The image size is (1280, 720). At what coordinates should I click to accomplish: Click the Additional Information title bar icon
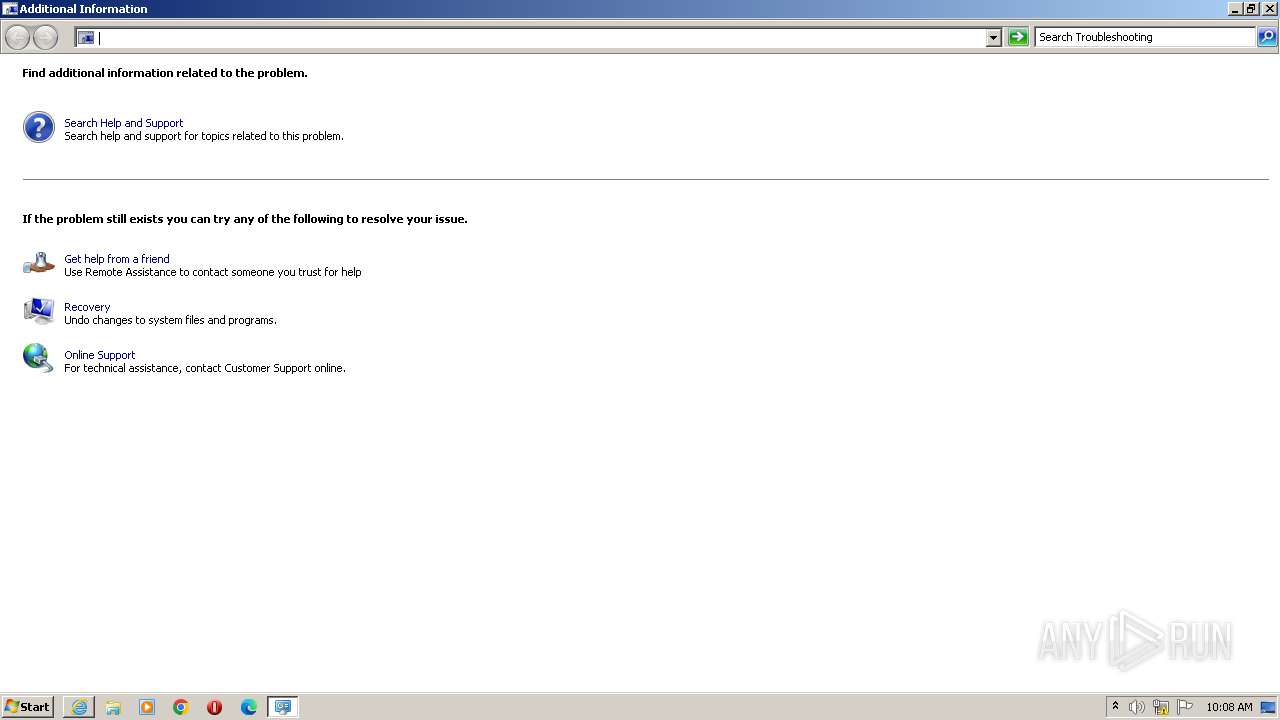pos(10,9)
